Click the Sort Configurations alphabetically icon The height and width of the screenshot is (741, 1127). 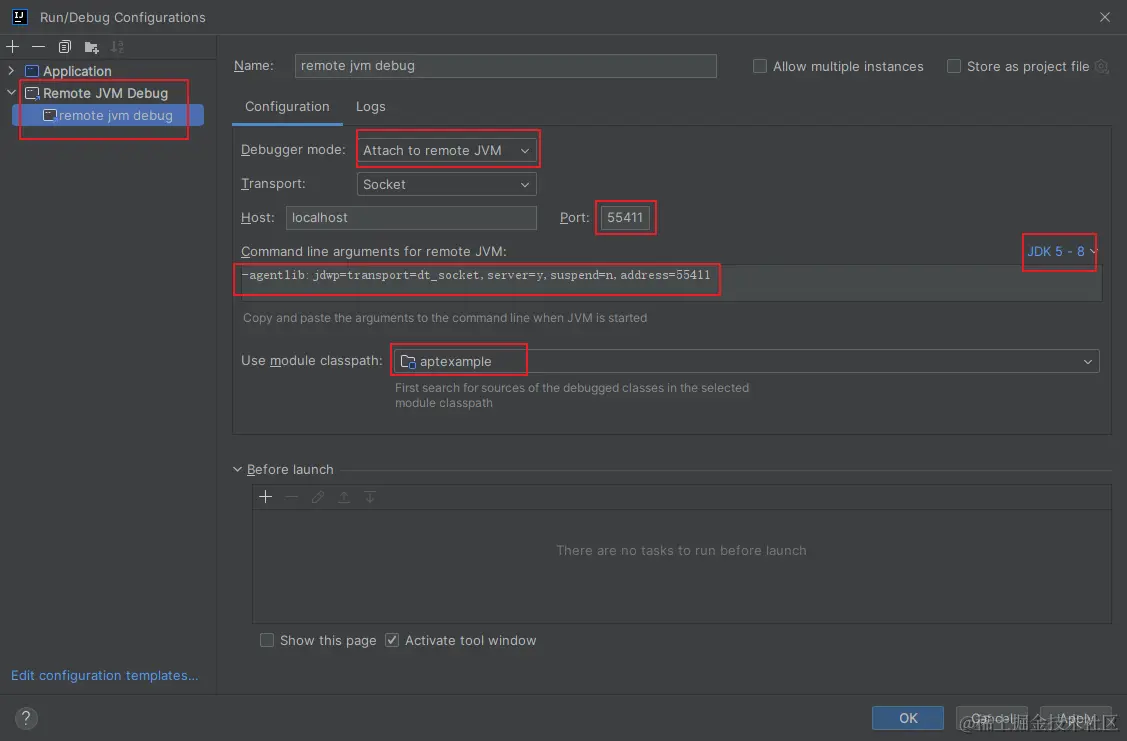point(118,47)
